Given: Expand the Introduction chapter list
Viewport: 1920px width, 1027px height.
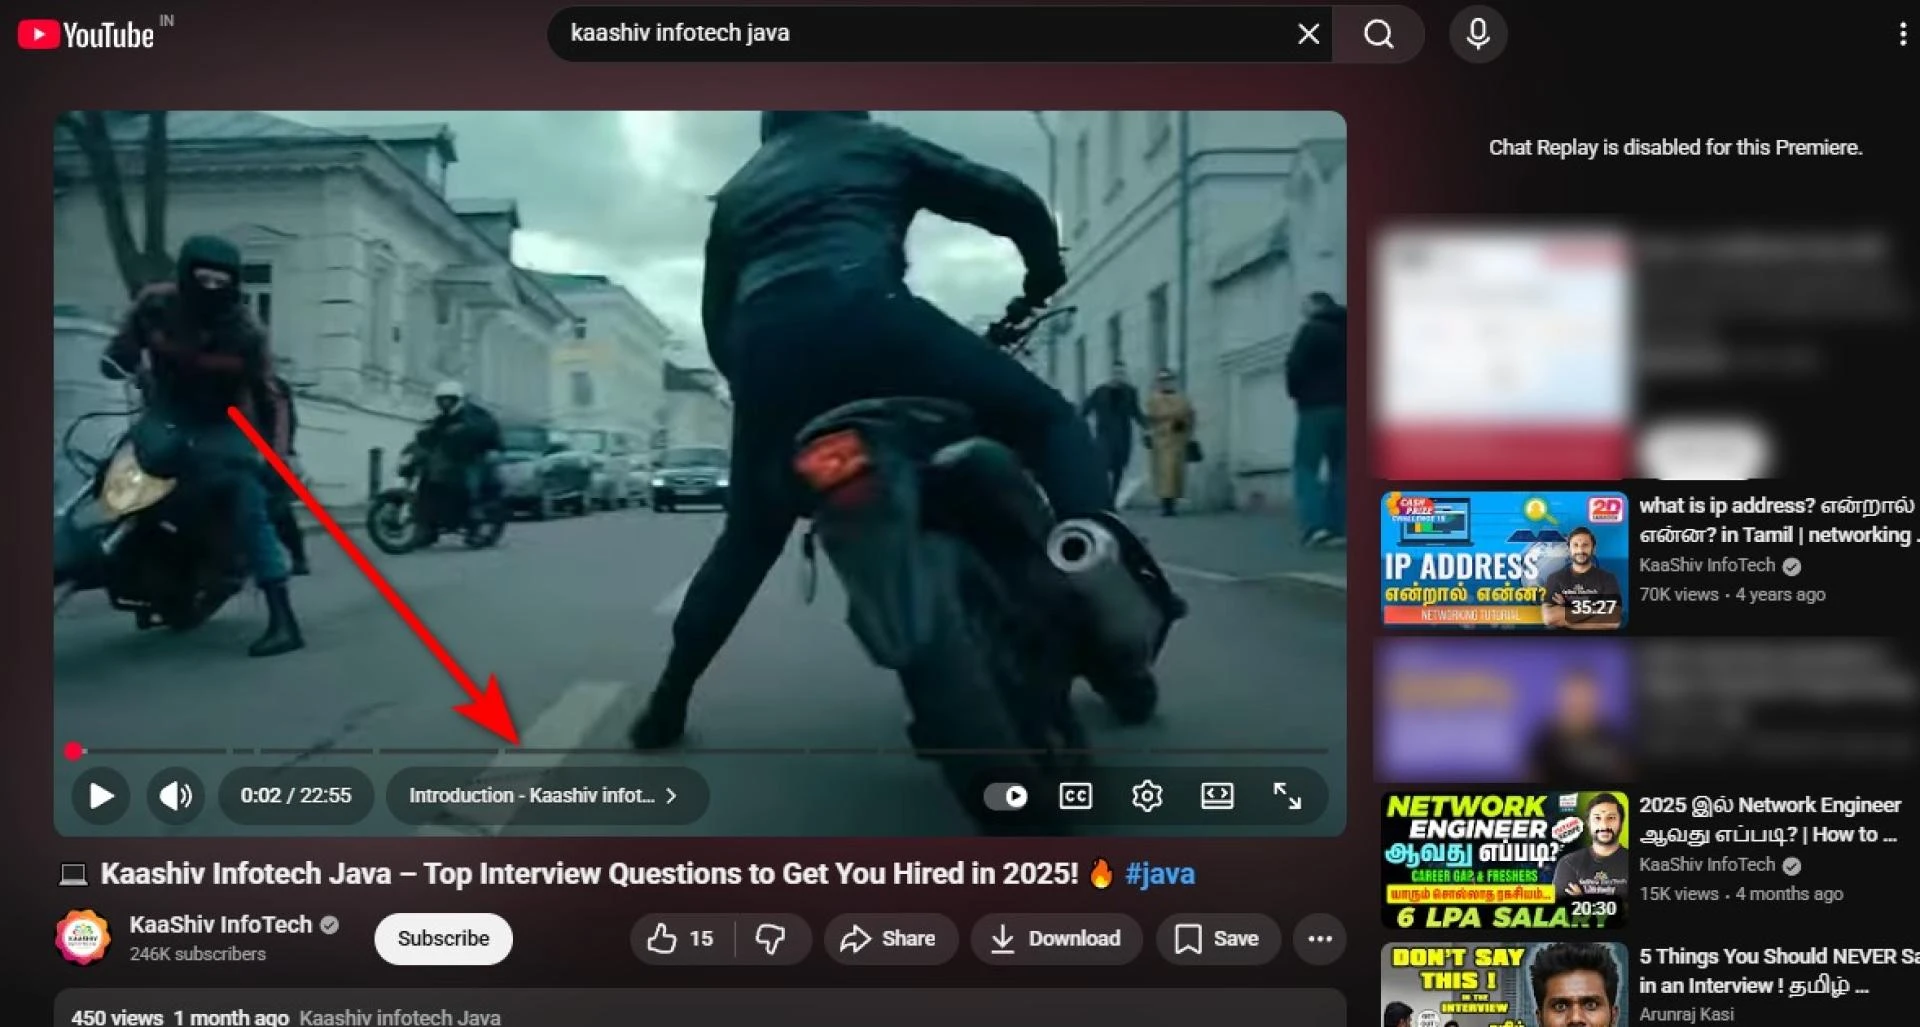Looking at the screenshot, I should click(546, 796).
